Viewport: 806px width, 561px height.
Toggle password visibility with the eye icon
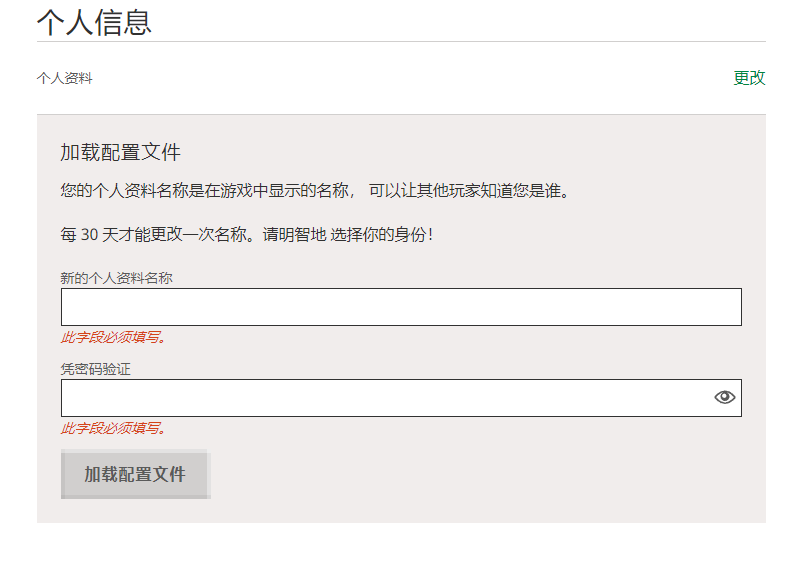coord(724,398)
